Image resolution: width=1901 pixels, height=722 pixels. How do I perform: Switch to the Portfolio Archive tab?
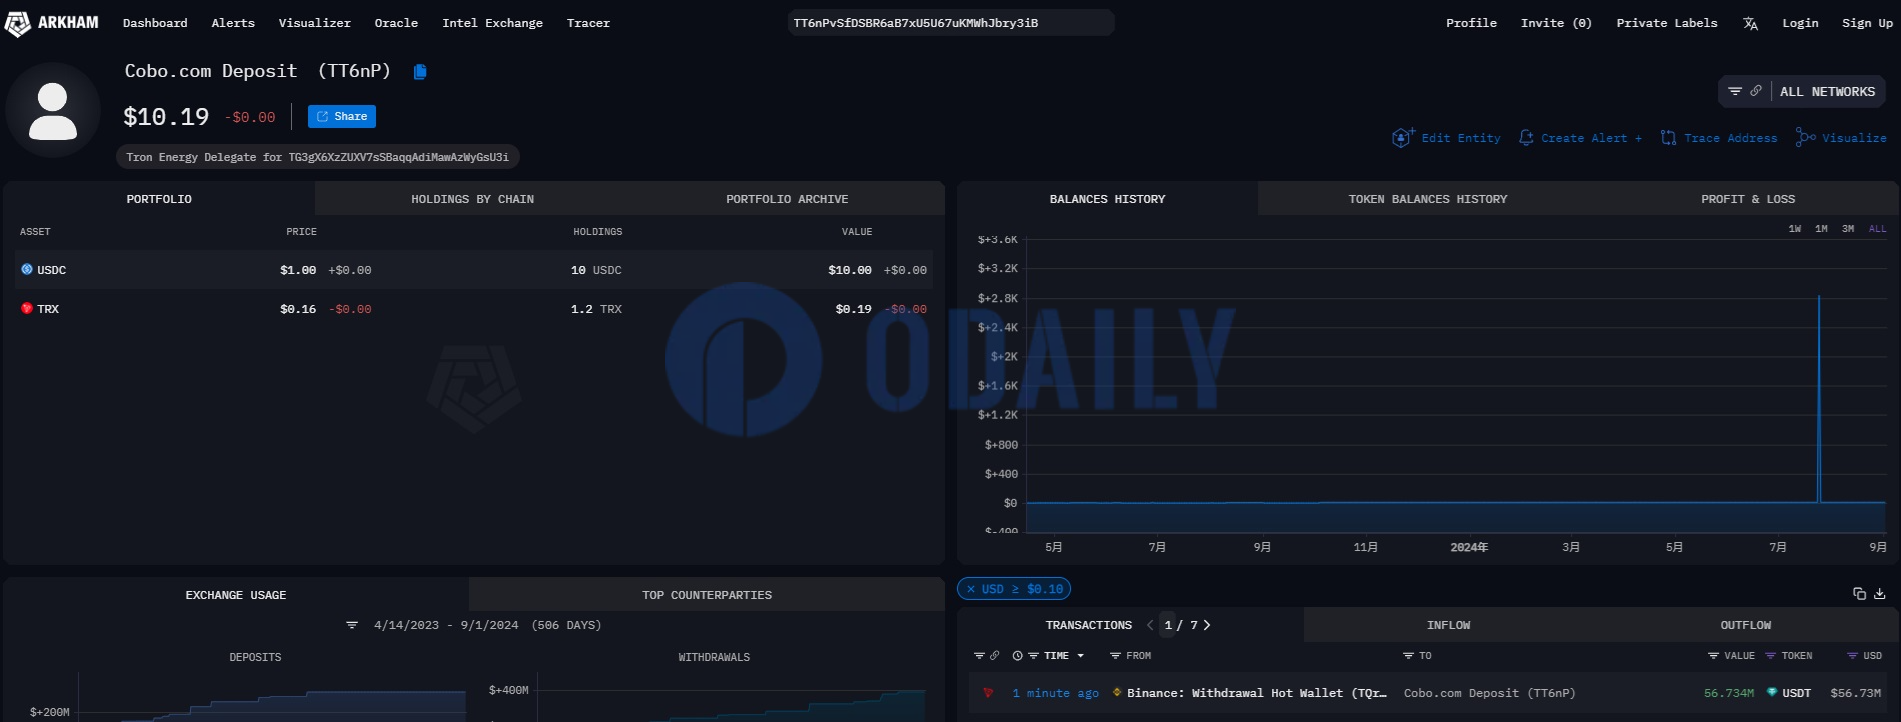pyautogui.click(x=787, y=199)
